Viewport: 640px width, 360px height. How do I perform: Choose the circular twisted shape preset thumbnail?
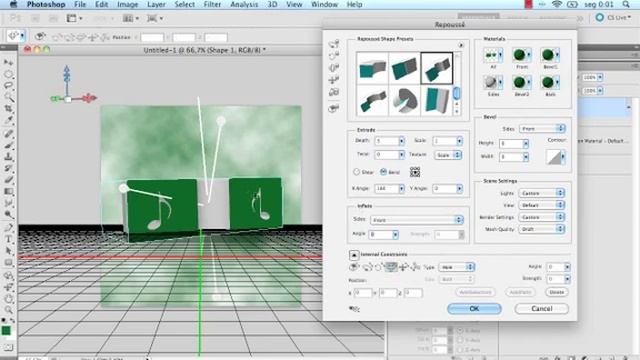click(x=405, y=100)
